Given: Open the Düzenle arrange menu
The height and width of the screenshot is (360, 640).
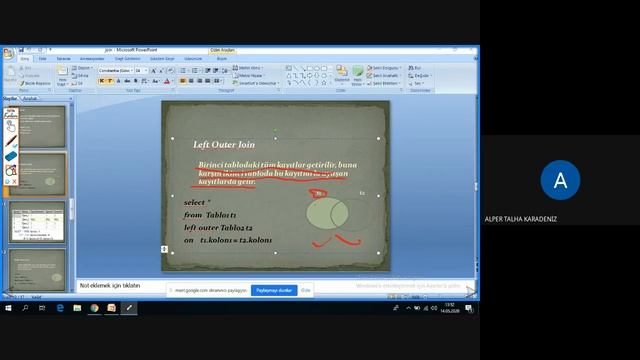Looking at the screenshot, I should 342,76.
